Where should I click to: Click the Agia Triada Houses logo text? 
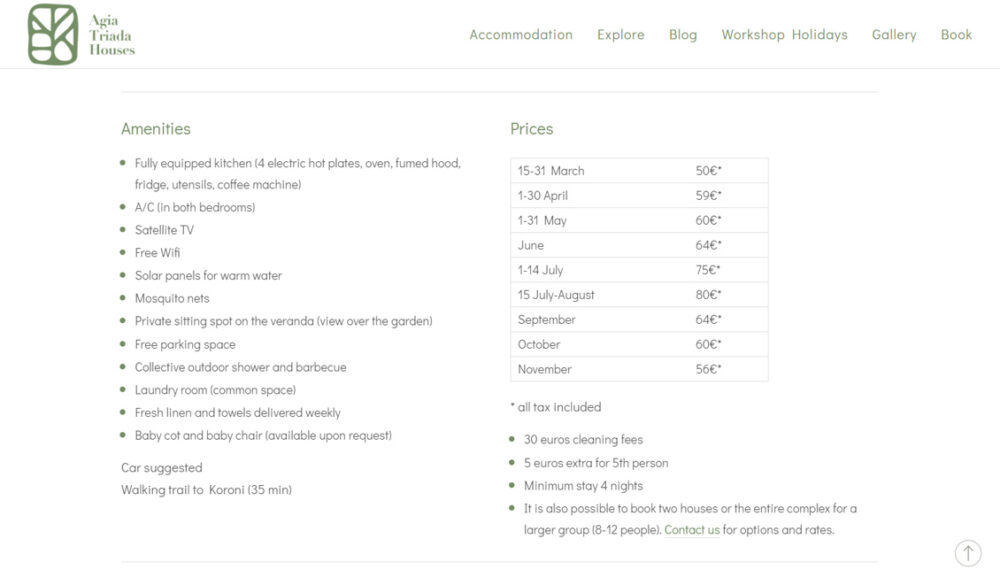point(111,35)
